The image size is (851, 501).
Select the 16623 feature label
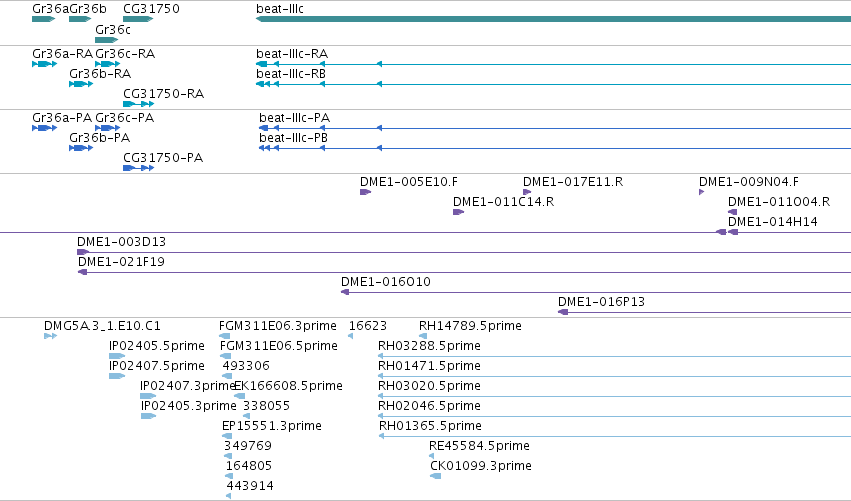pos(367,326)
